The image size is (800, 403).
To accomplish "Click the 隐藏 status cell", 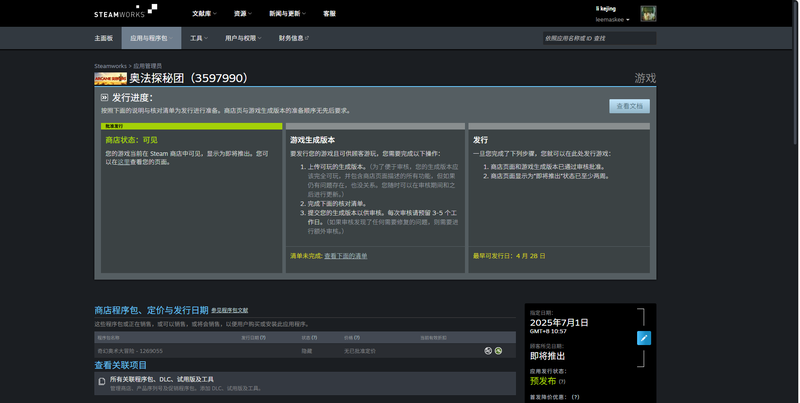I will [307, 351].
